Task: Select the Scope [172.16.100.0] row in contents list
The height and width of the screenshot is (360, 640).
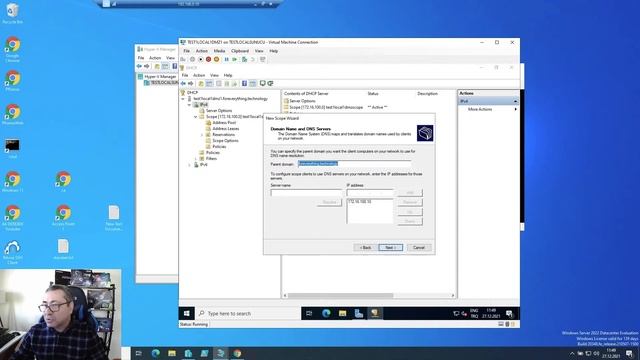Action: (x=326, y=107)
